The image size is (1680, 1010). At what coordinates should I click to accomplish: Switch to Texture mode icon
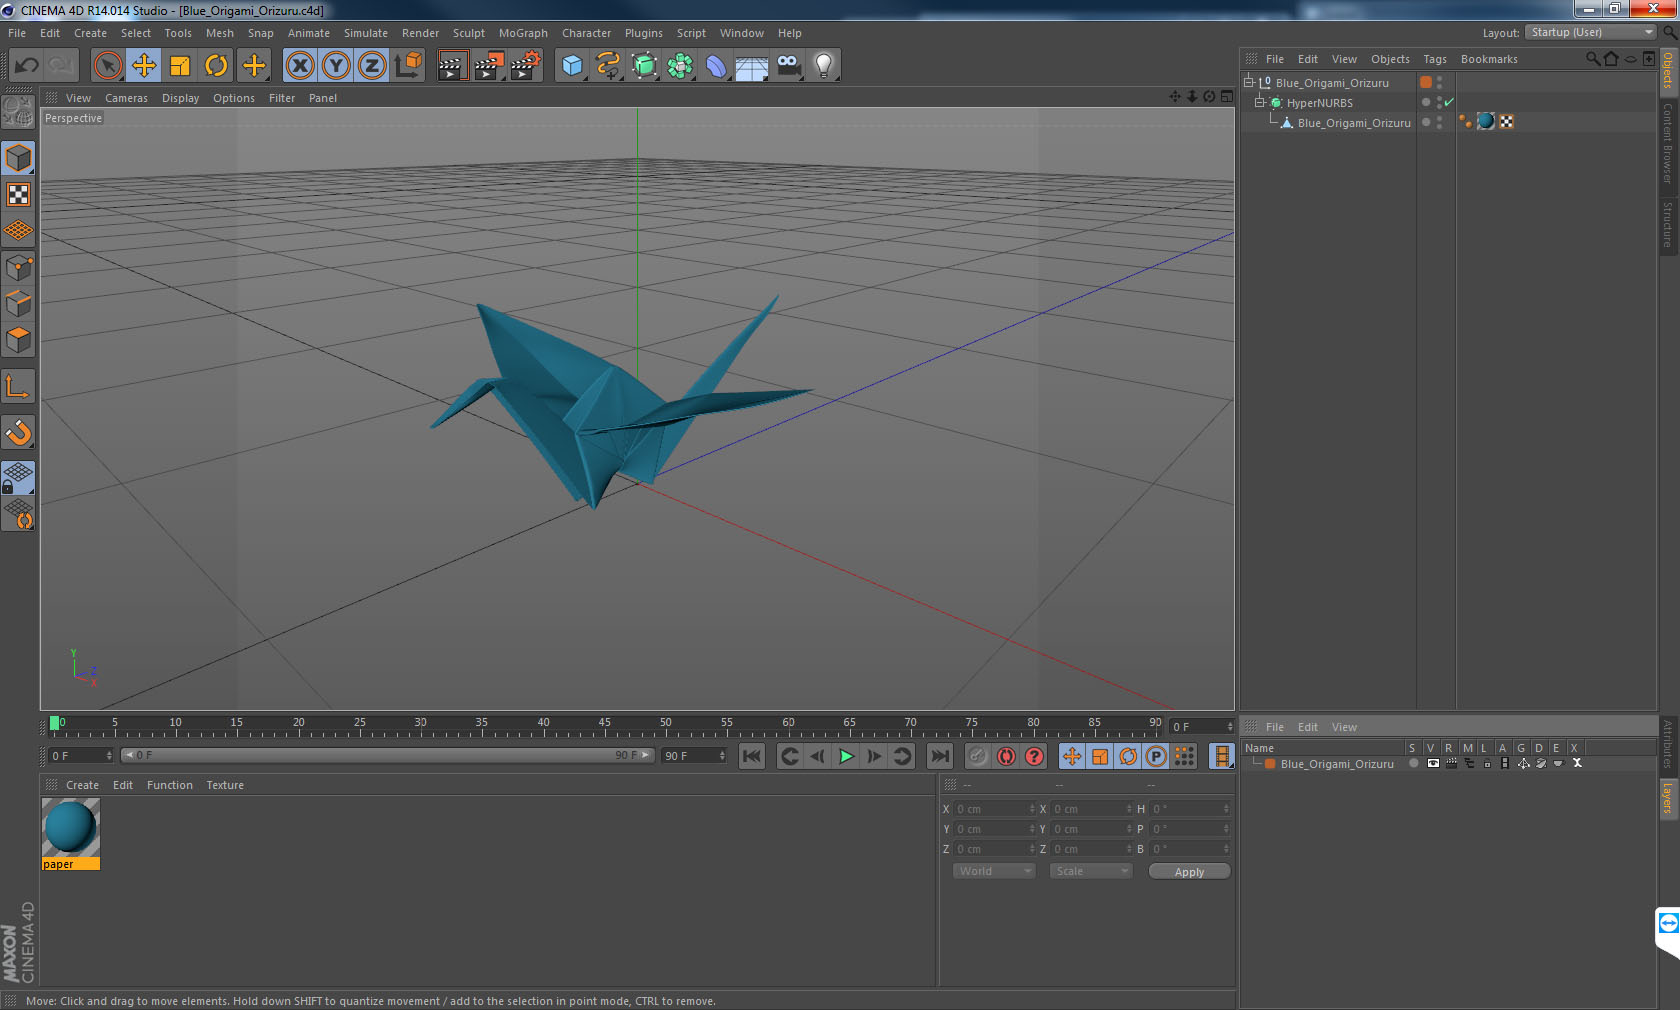click(x=18, y=194)
